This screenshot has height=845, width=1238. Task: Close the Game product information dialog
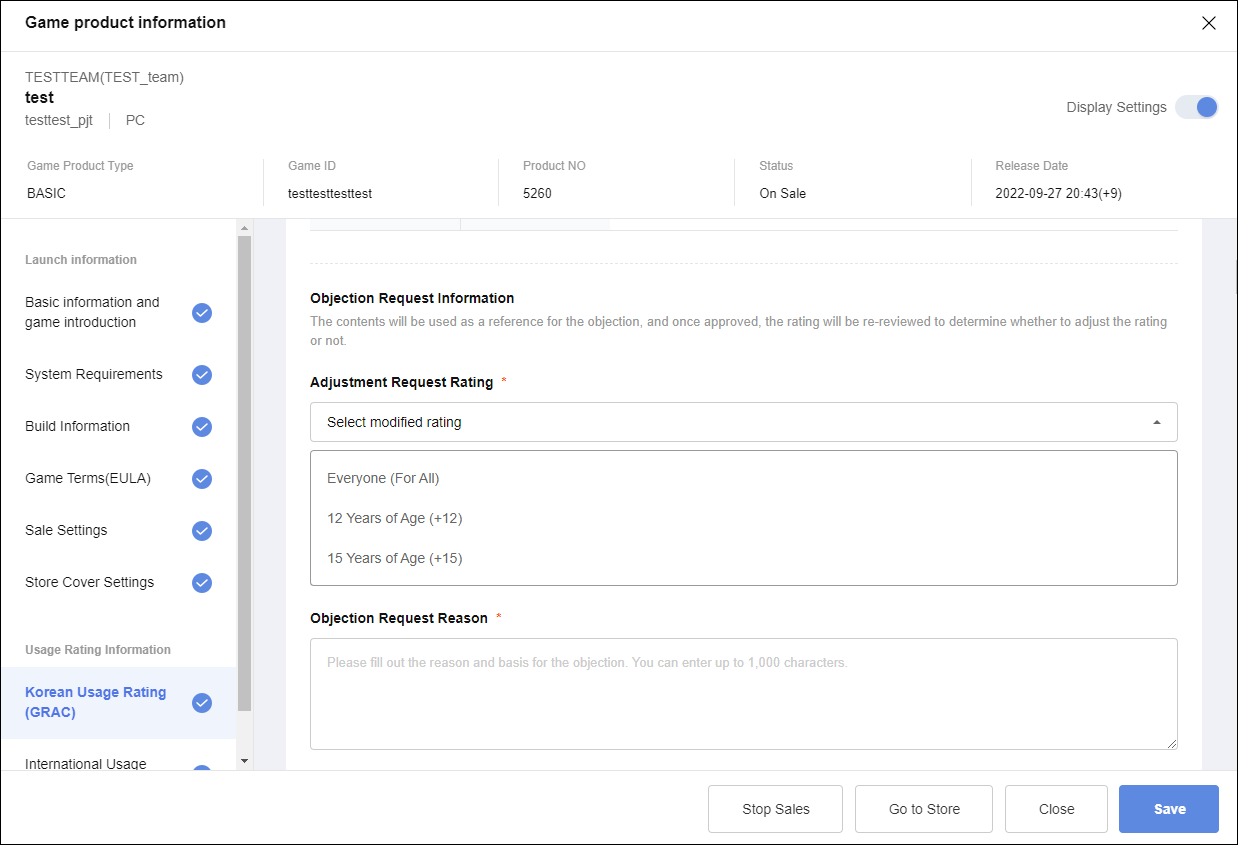pyautogui.click(x=1209, y=23)
